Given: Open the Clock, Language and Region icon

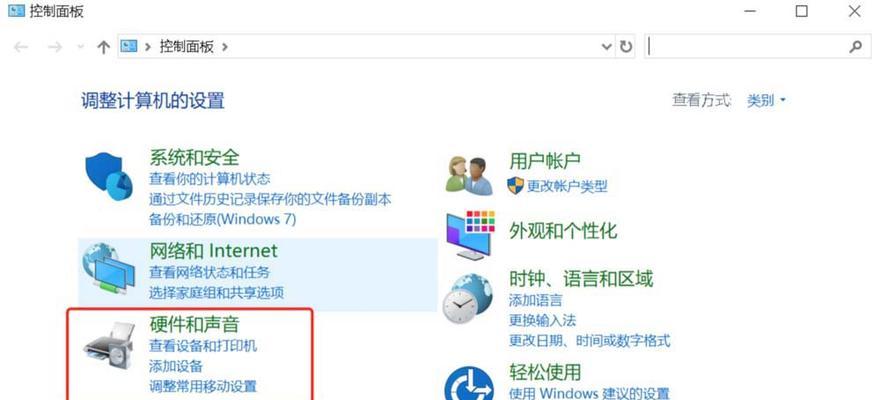Looking at the screenshot, I should 467,298.
